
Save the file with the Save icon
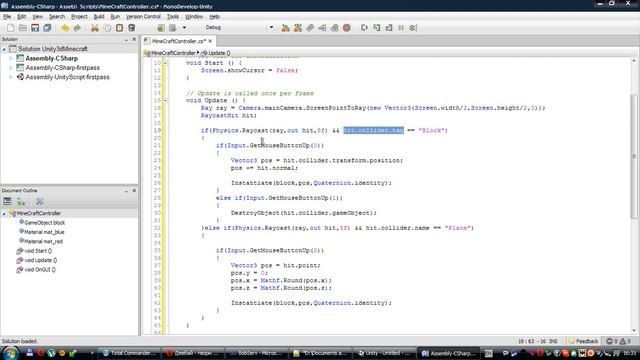[x=35, y=28]
